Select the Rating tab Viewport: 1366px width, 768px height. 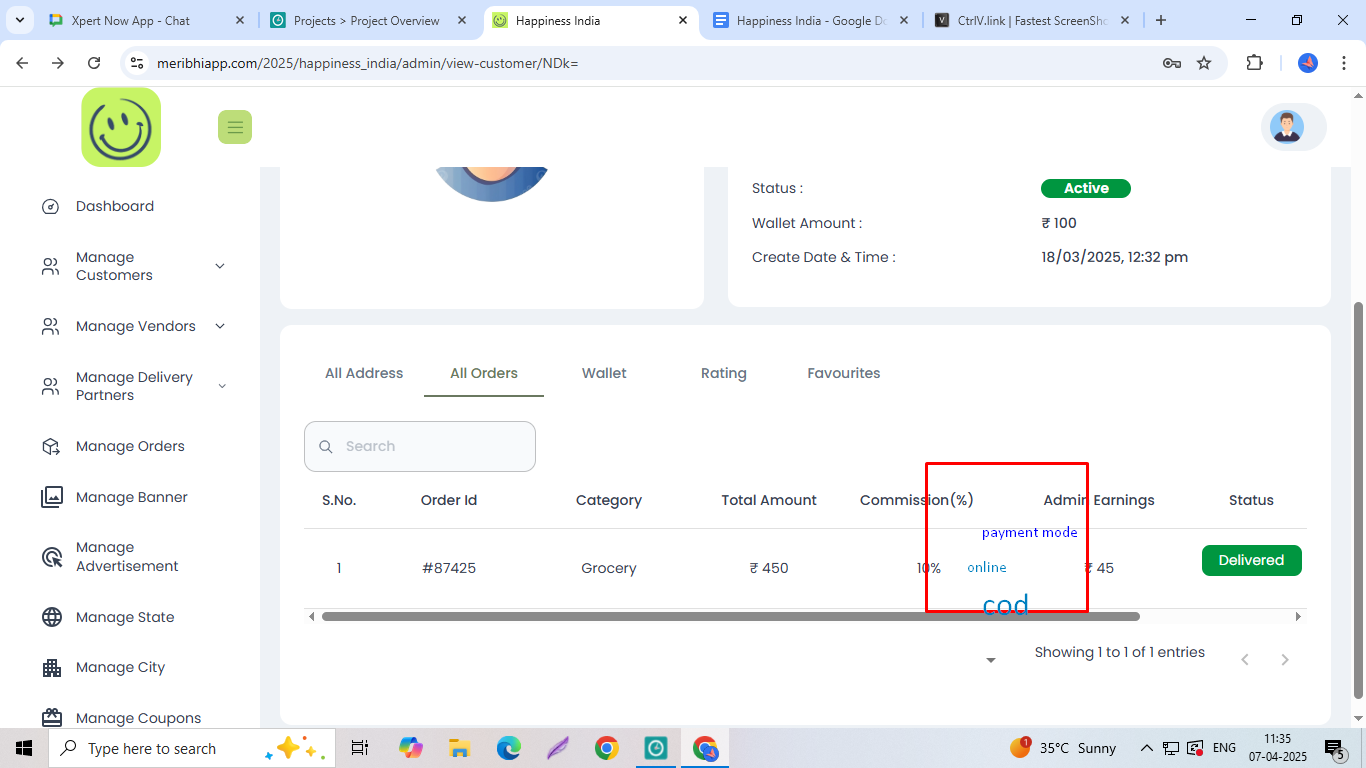[723, 373]
